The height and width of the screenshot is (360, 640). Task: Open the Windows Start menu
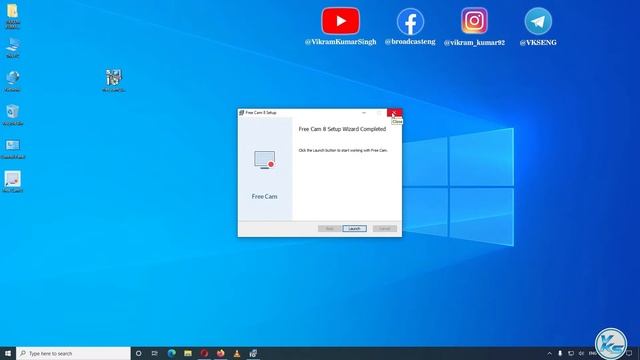(8, 353)
